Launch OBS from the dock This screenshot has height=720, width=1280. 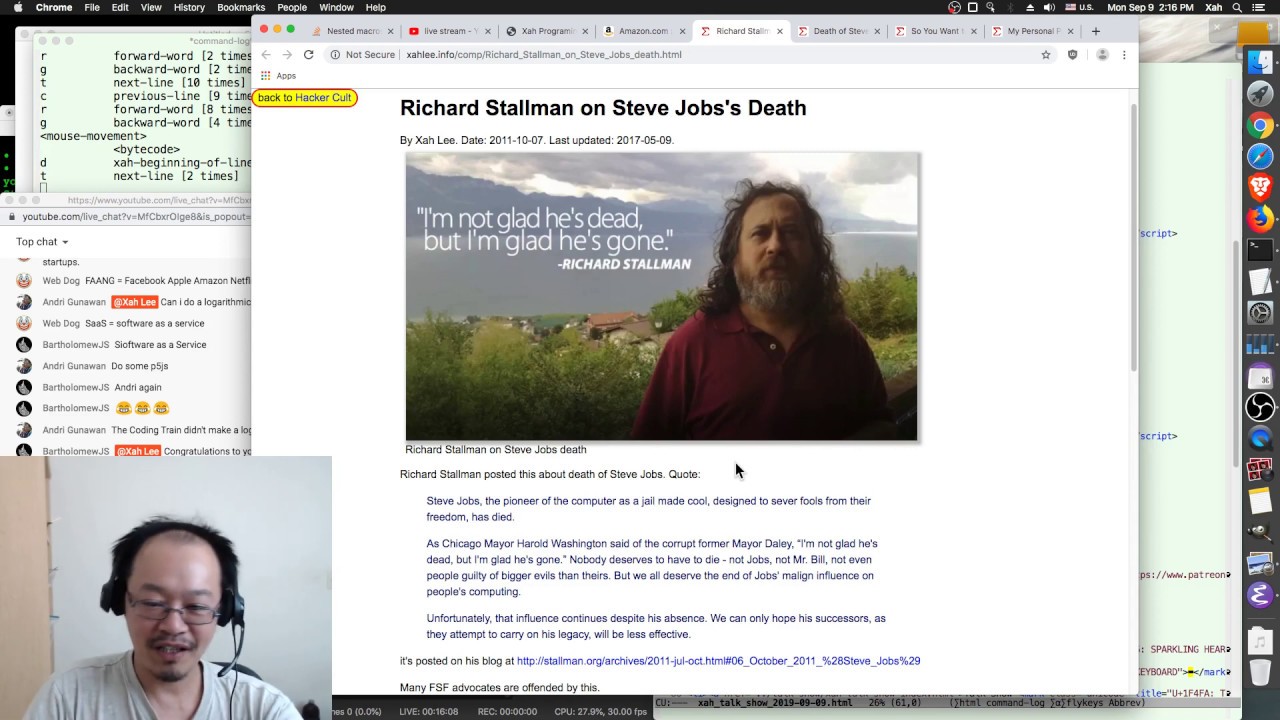point(1259,407)
